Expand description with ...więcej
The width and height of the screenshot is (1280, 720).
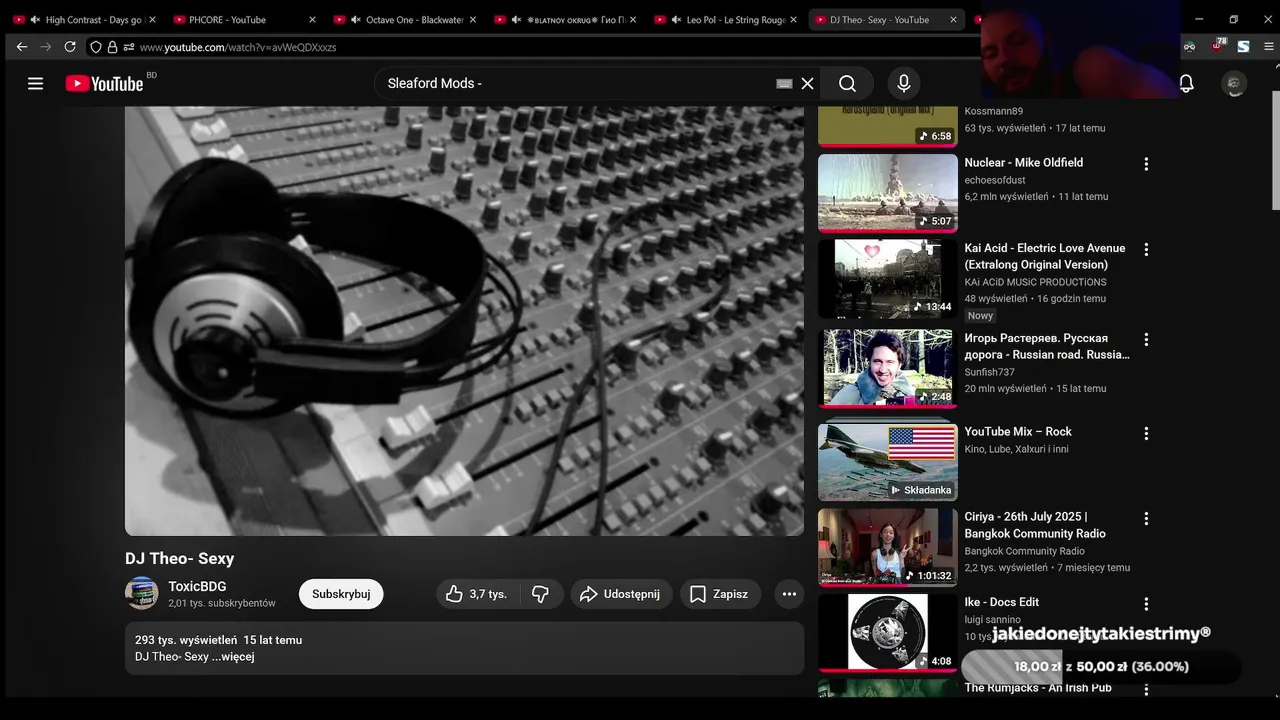(233, 657)
